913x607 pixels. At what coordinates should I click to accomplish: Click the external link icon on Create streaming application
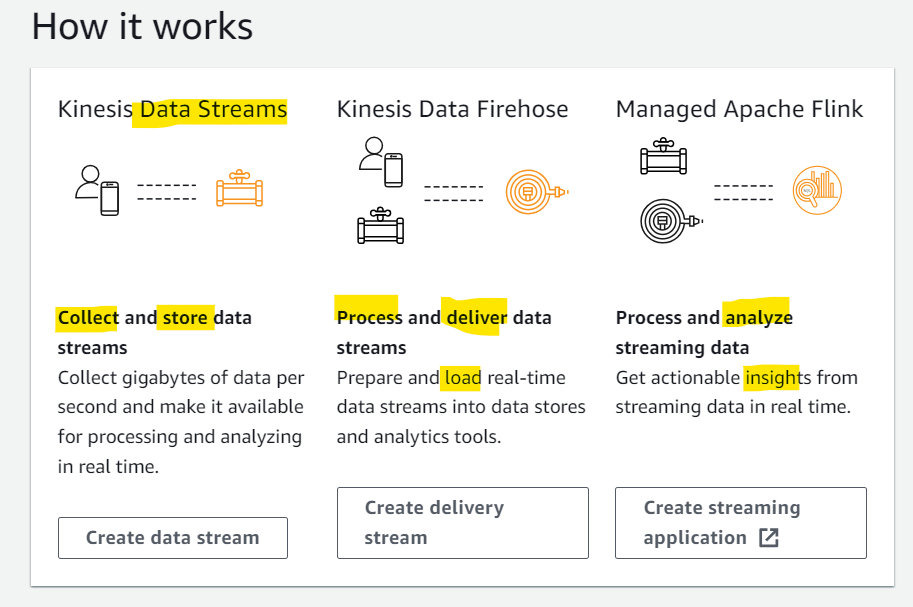(x=769, y=538)
